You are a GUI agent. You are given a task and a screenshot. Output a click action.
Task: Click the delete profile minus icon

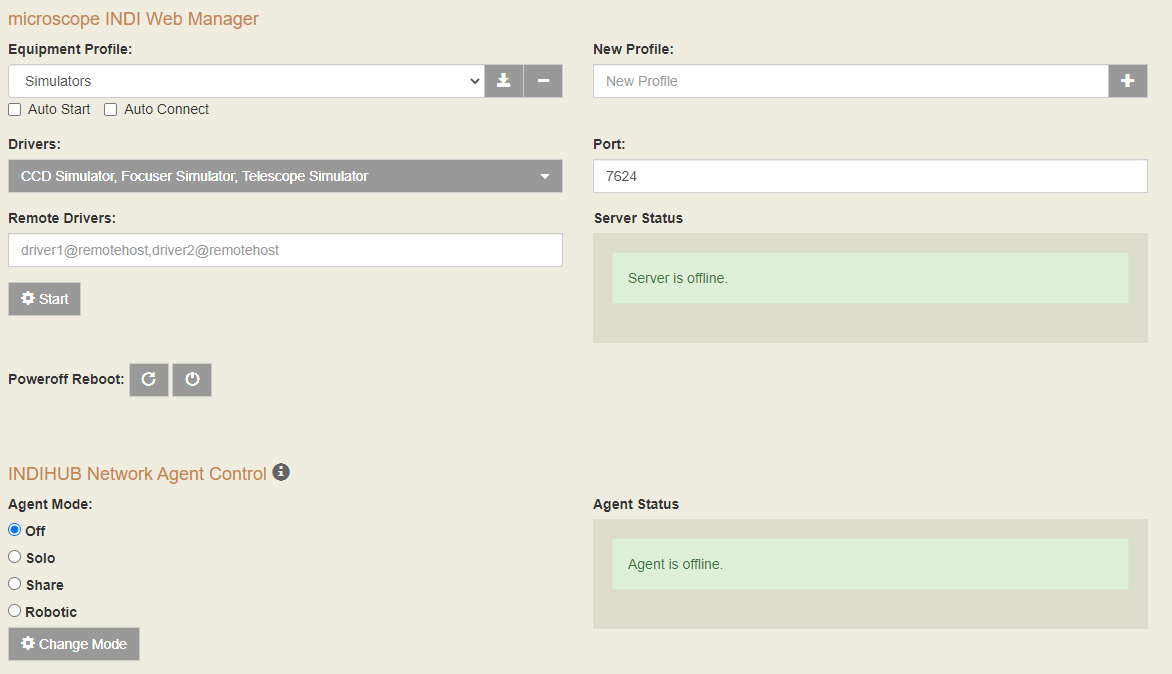(543, 81)
